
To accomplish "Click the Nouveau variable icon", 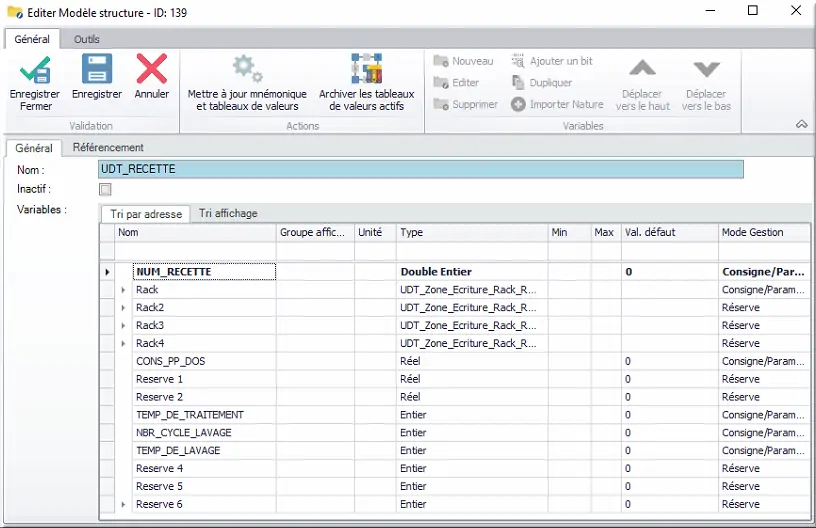I will pyautogui.click(x=441, y=61).
